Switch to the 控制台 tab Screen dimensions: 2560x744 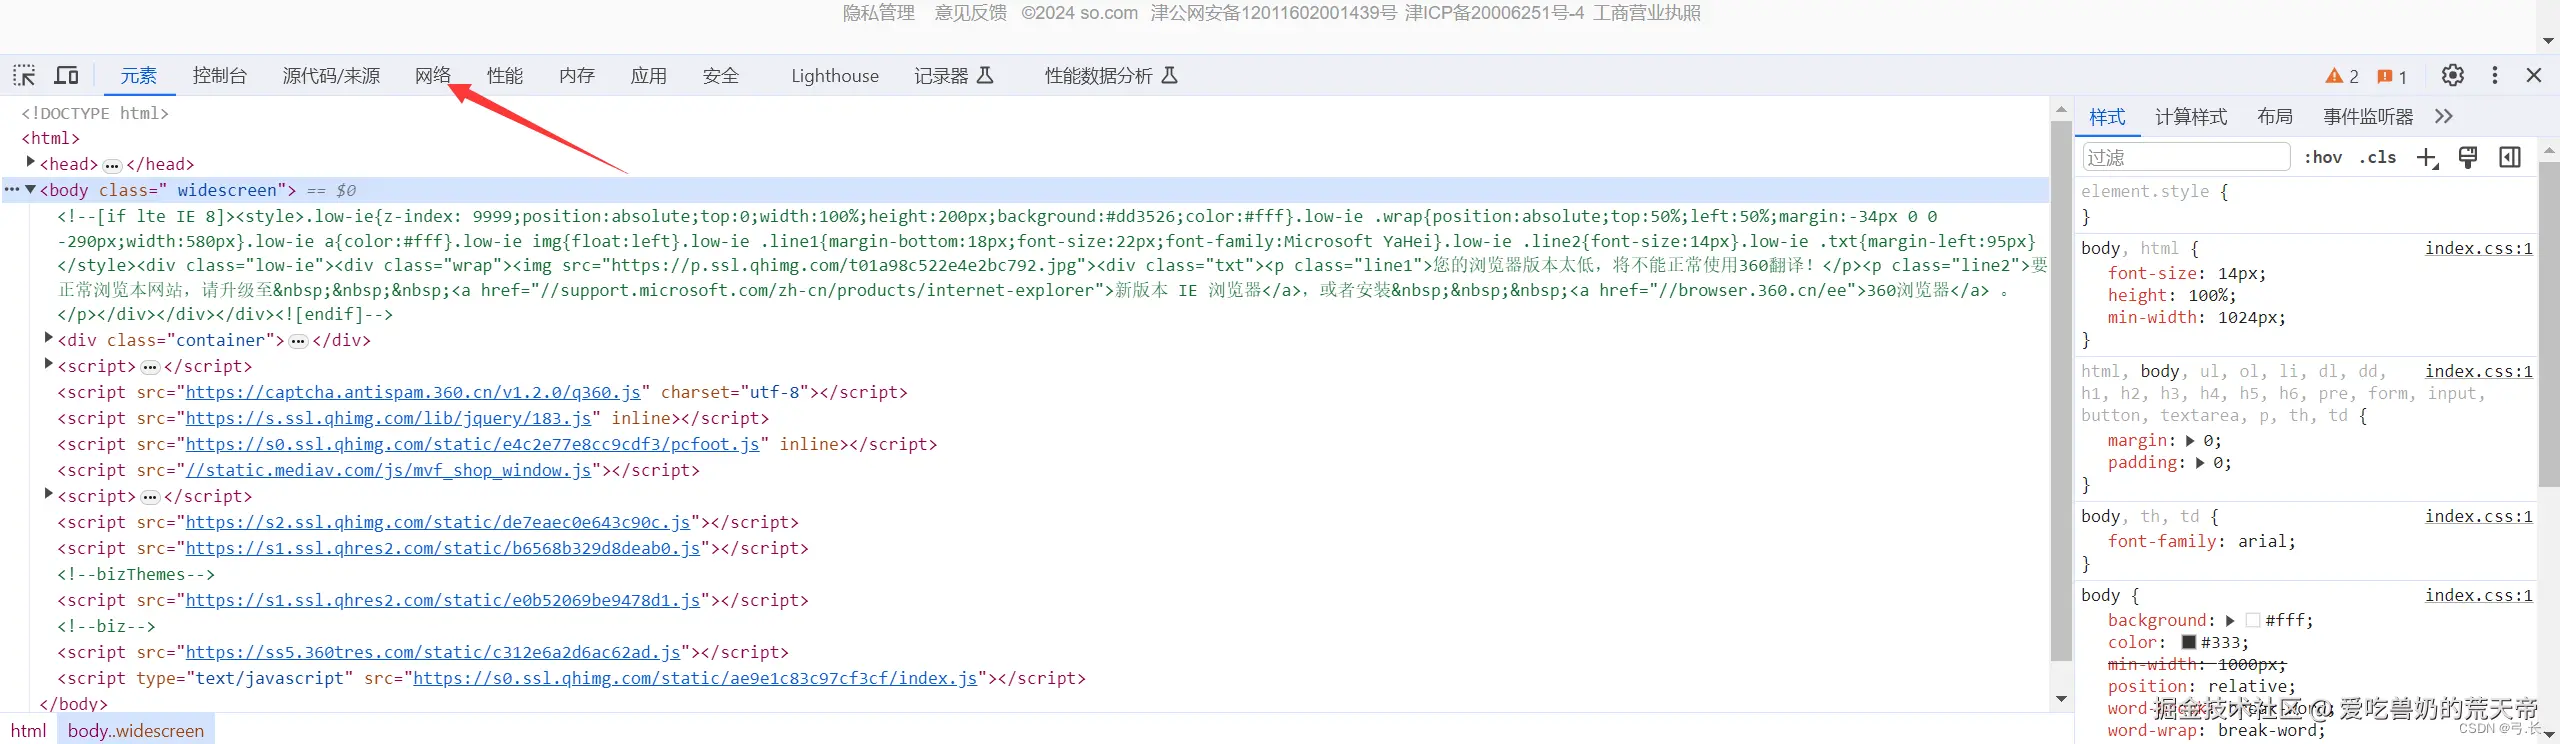(220, 76)
